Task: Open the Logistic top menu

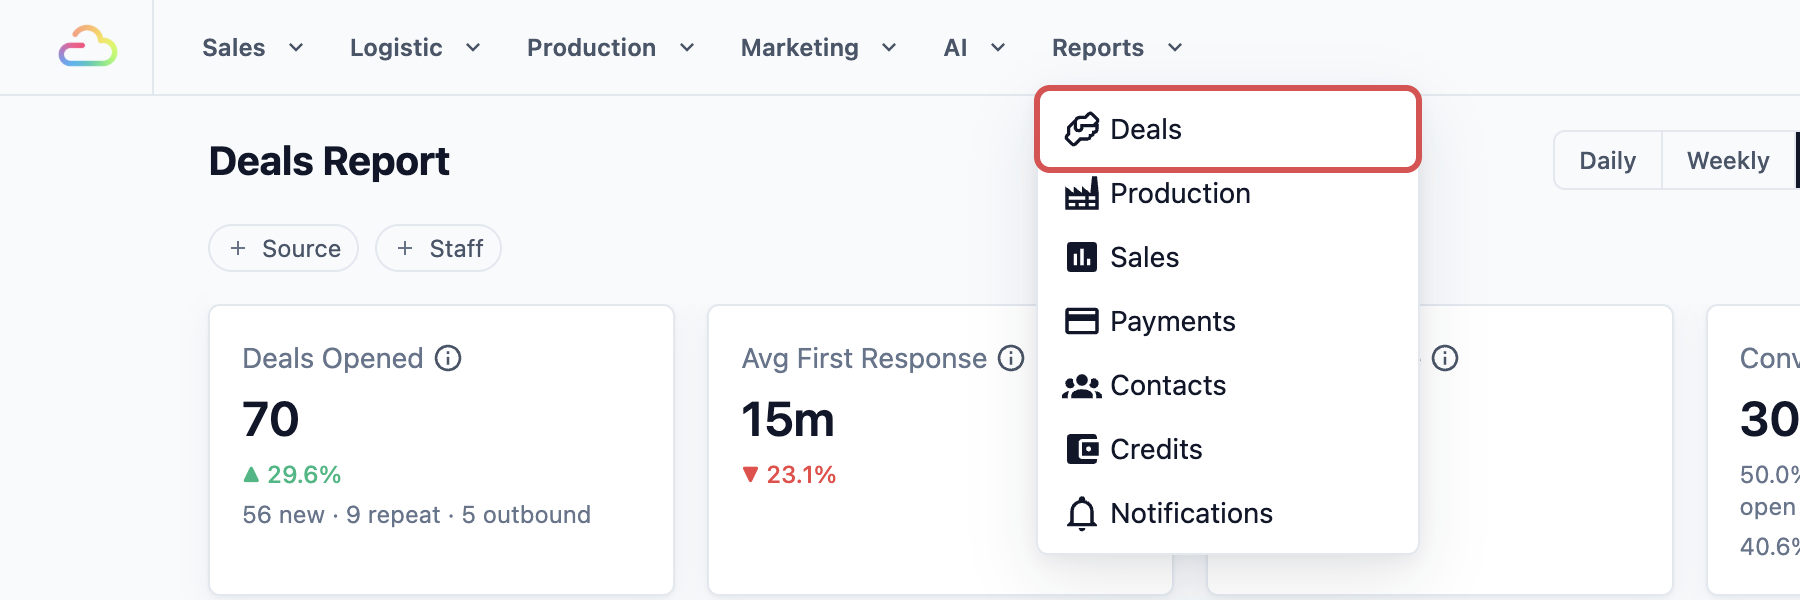Action: tap(415, 47)
